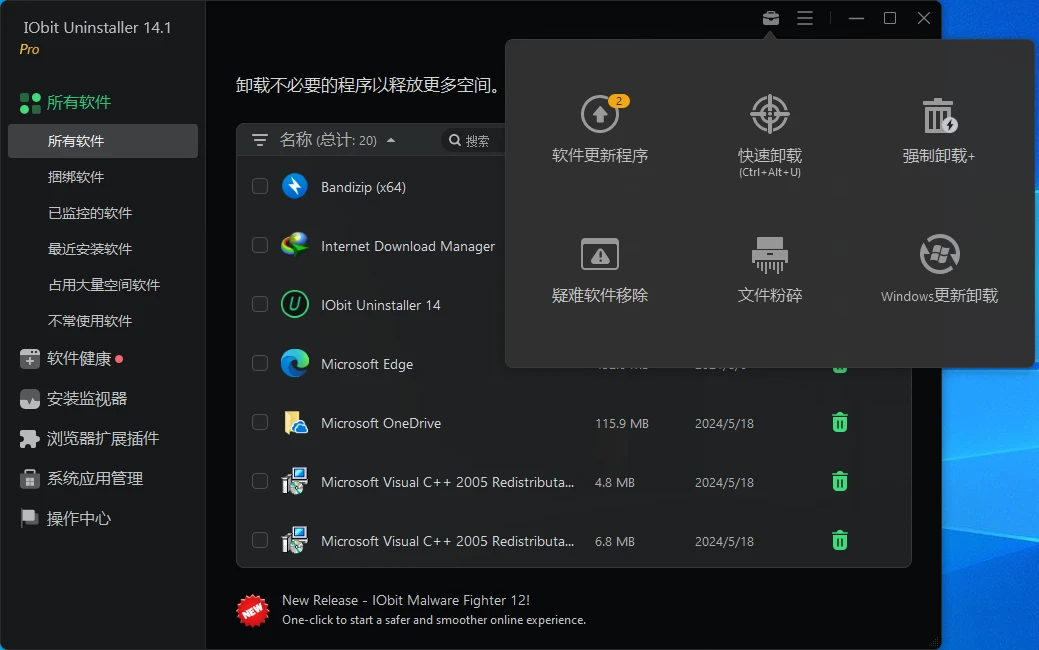Maximize the IObit Uninstaller window
This screenshot has height=650, width=1039.
(890, 18)
